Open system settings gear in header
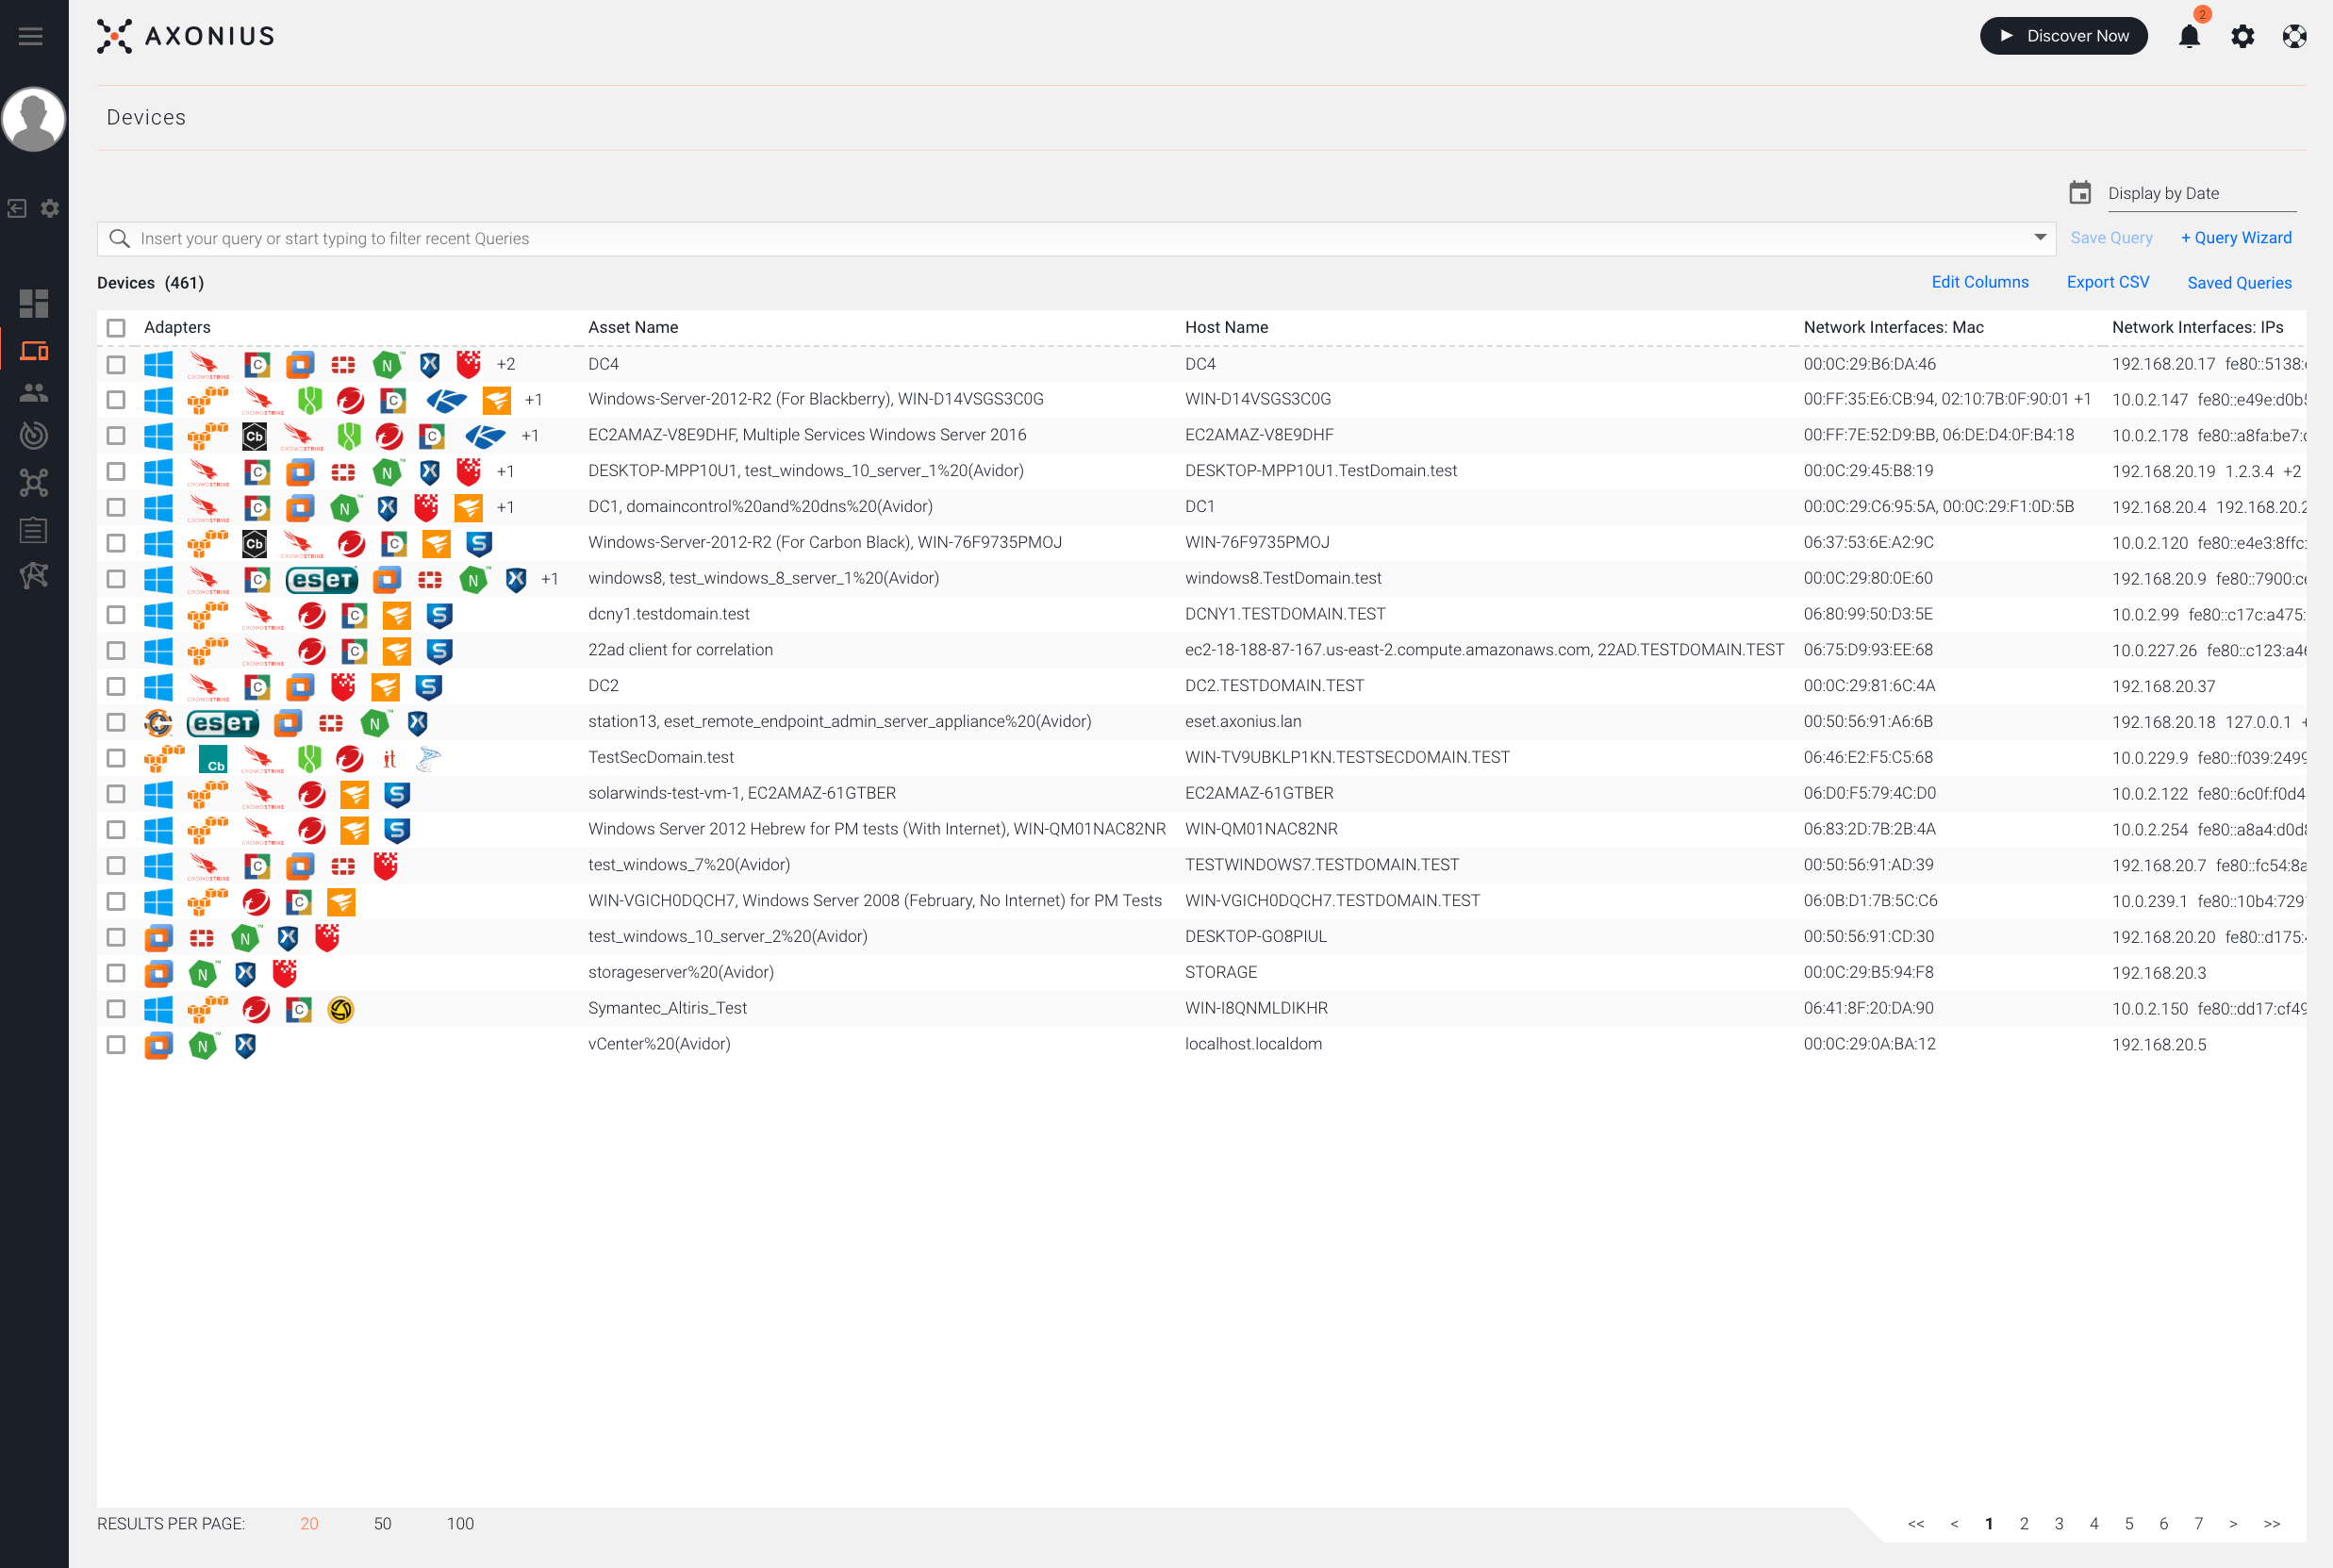Image resolution: width=2333 pixels, height=1568 pixels. pyautogui.click(x=2242, y=36)
